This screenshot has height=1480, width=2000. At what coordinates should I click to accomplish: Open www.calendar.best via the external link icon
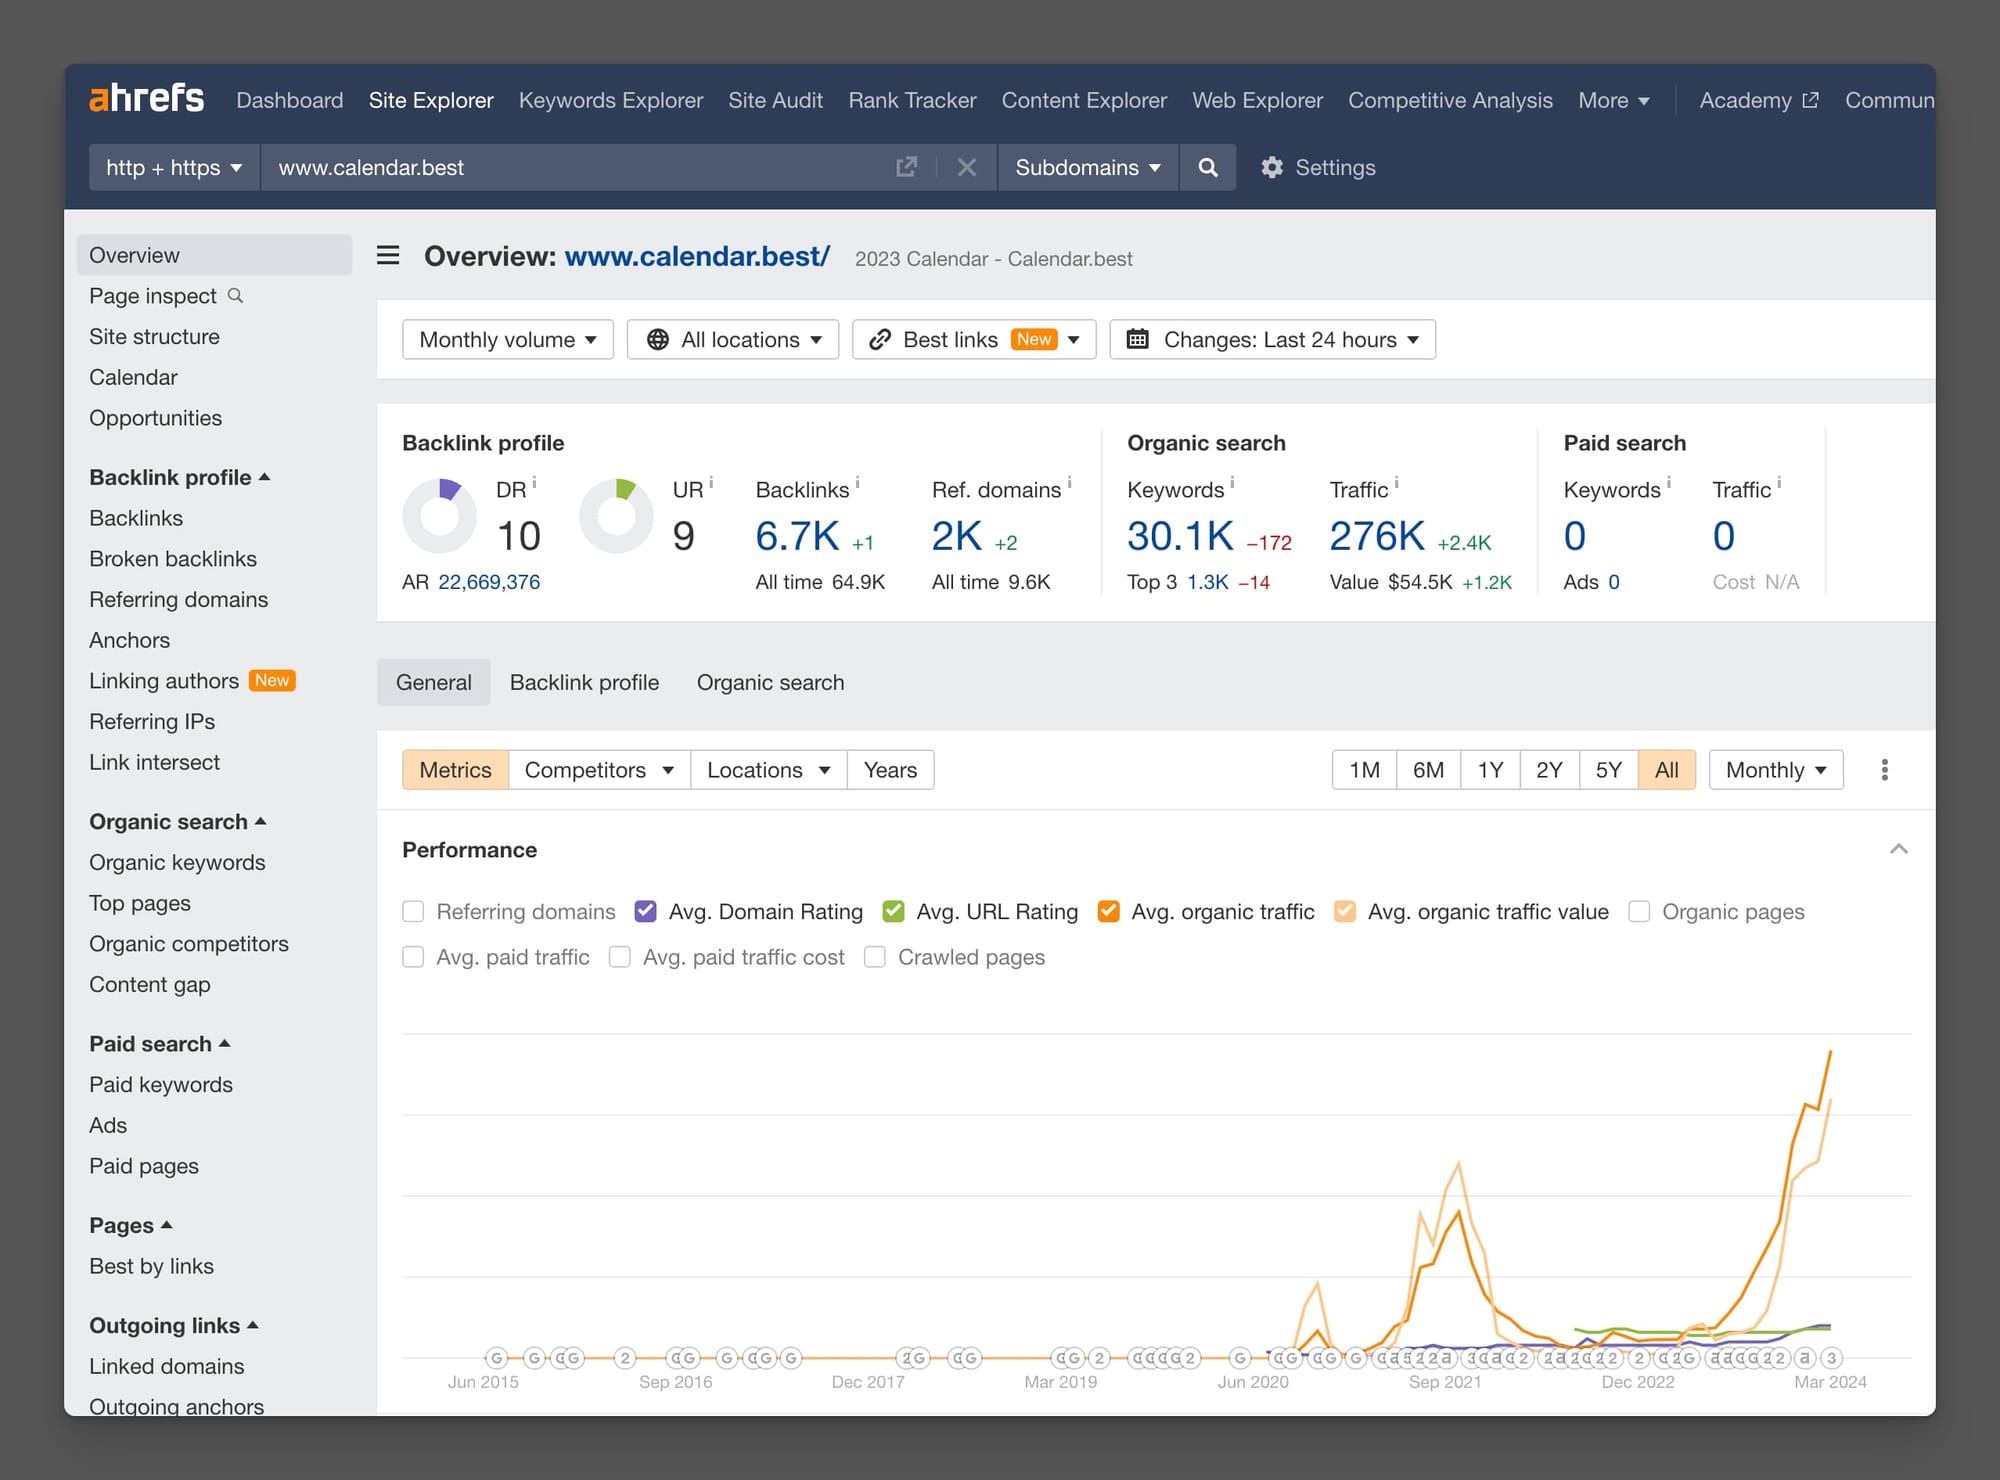point(905,167)
